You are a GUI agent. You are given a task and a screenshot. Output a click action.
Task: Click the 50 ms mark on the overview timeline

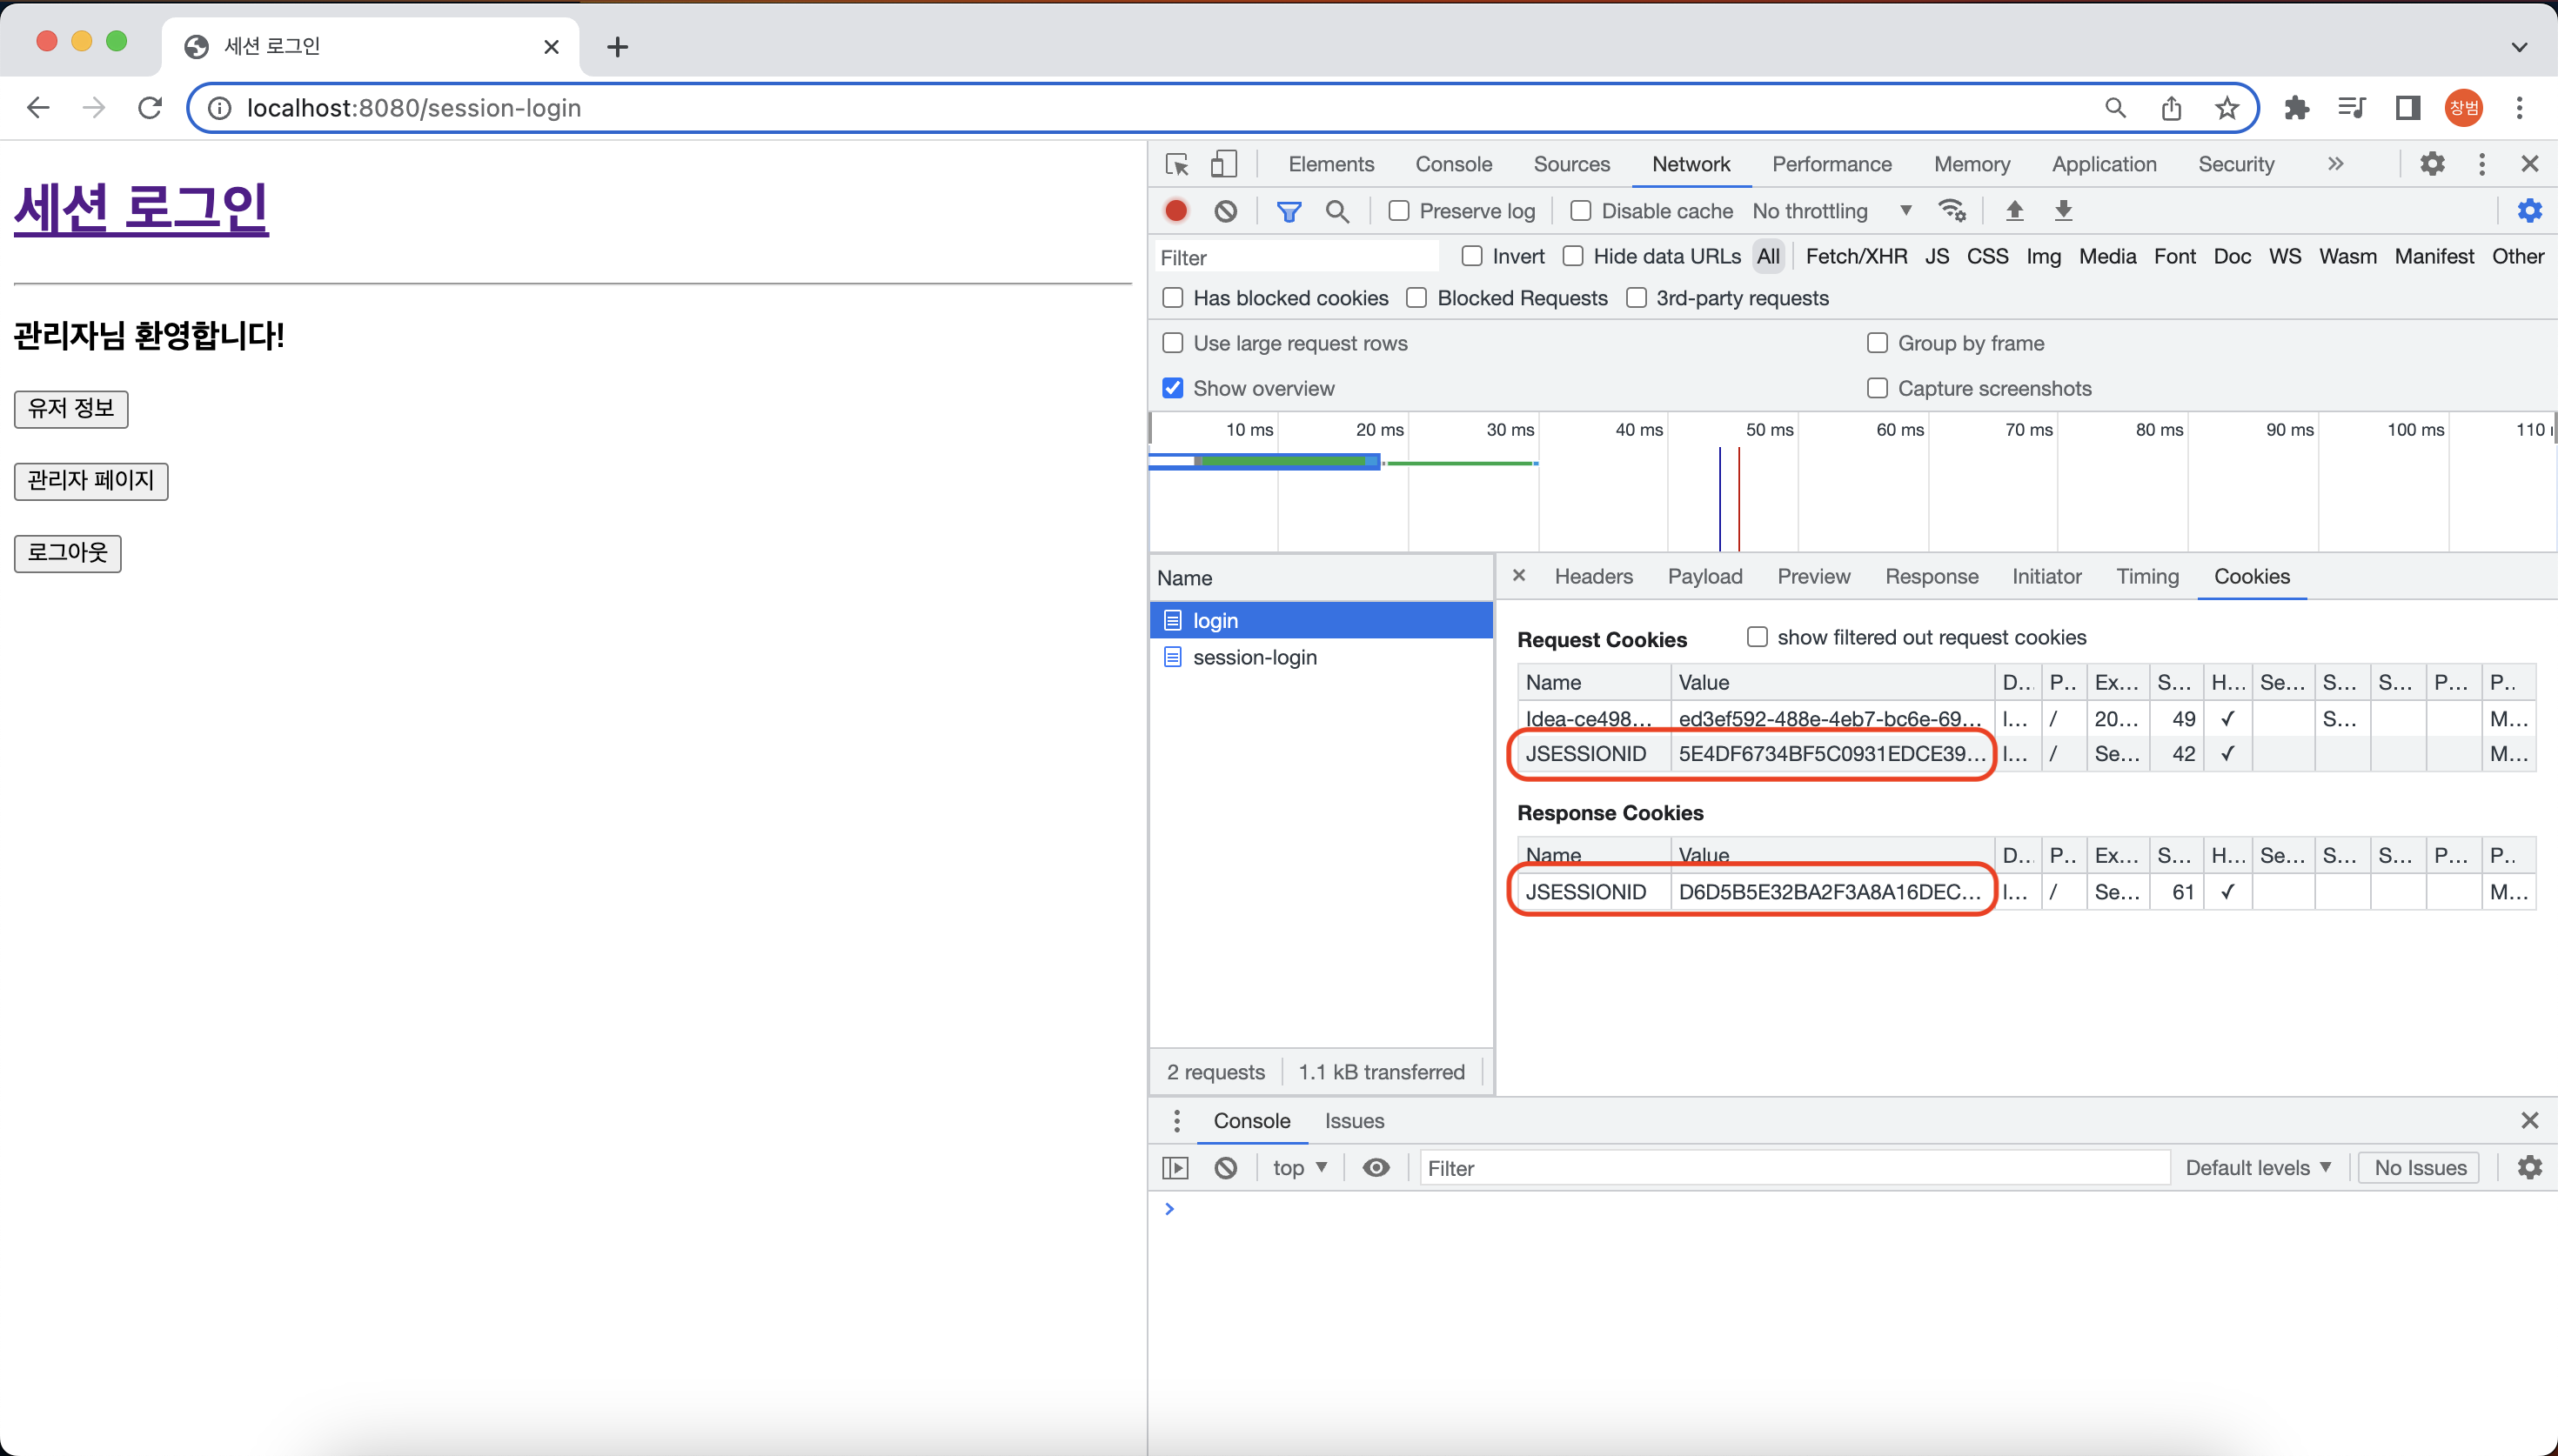[x=1768, y=430]
